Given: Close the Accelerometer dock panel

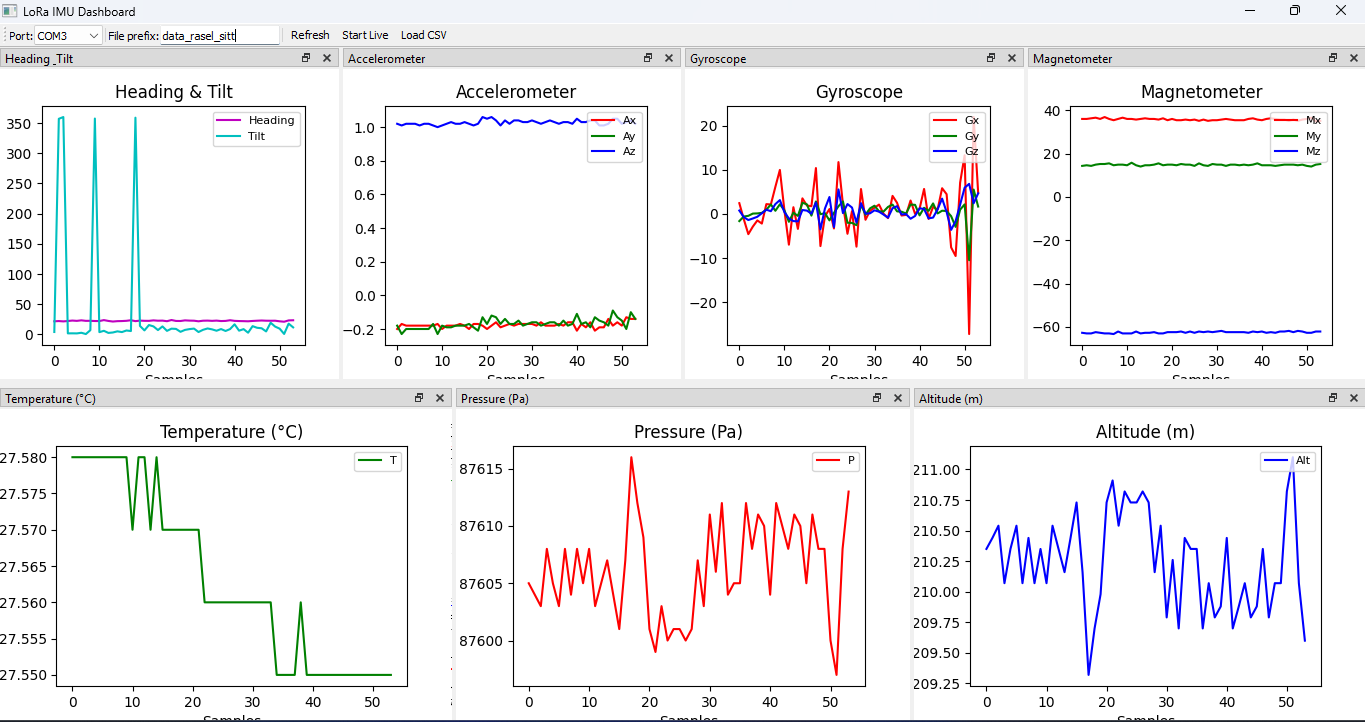Looking at the screenshot, I should (669, 58).
